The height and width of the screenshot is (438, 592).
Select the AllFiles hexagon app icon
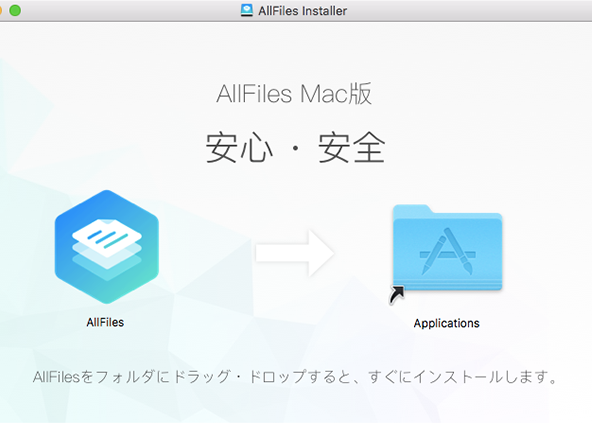[x=106, y=247]
